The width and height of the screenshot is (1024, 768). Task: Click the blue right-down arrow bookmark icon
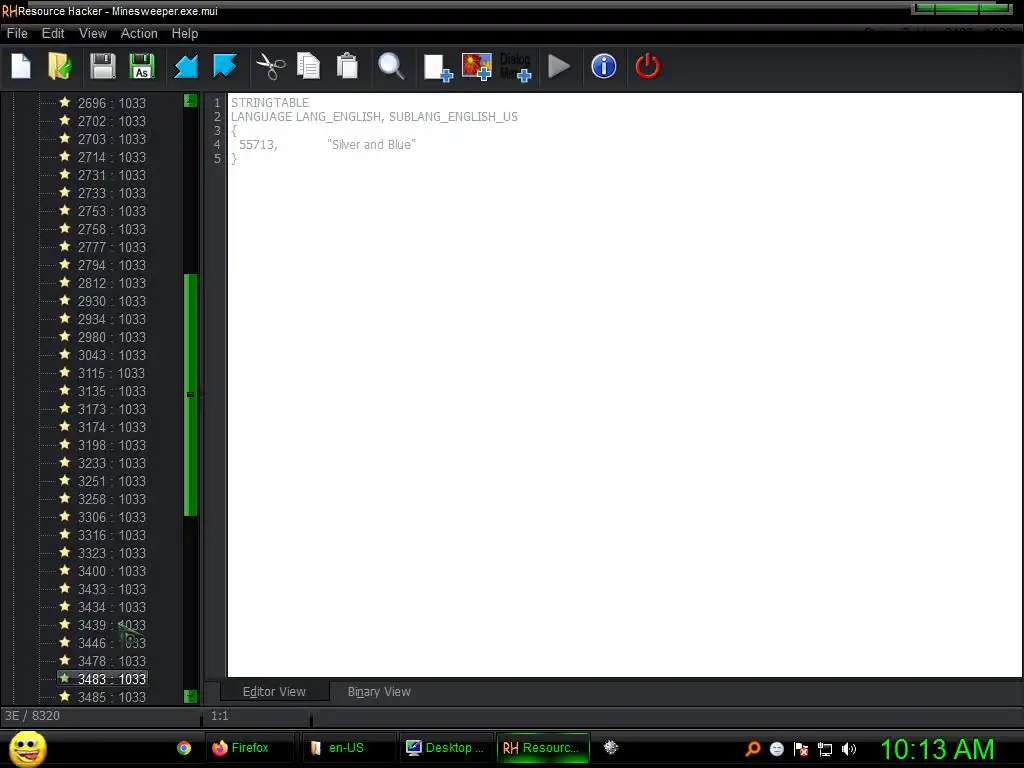coord(225,67)
